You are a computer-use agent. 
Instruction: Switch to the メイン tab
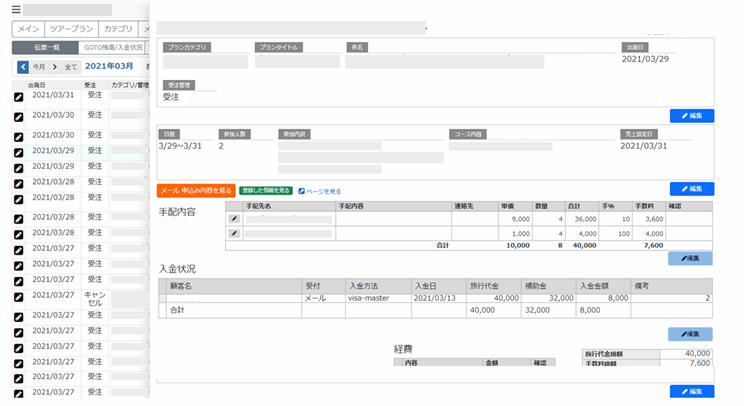click(30, 28)
